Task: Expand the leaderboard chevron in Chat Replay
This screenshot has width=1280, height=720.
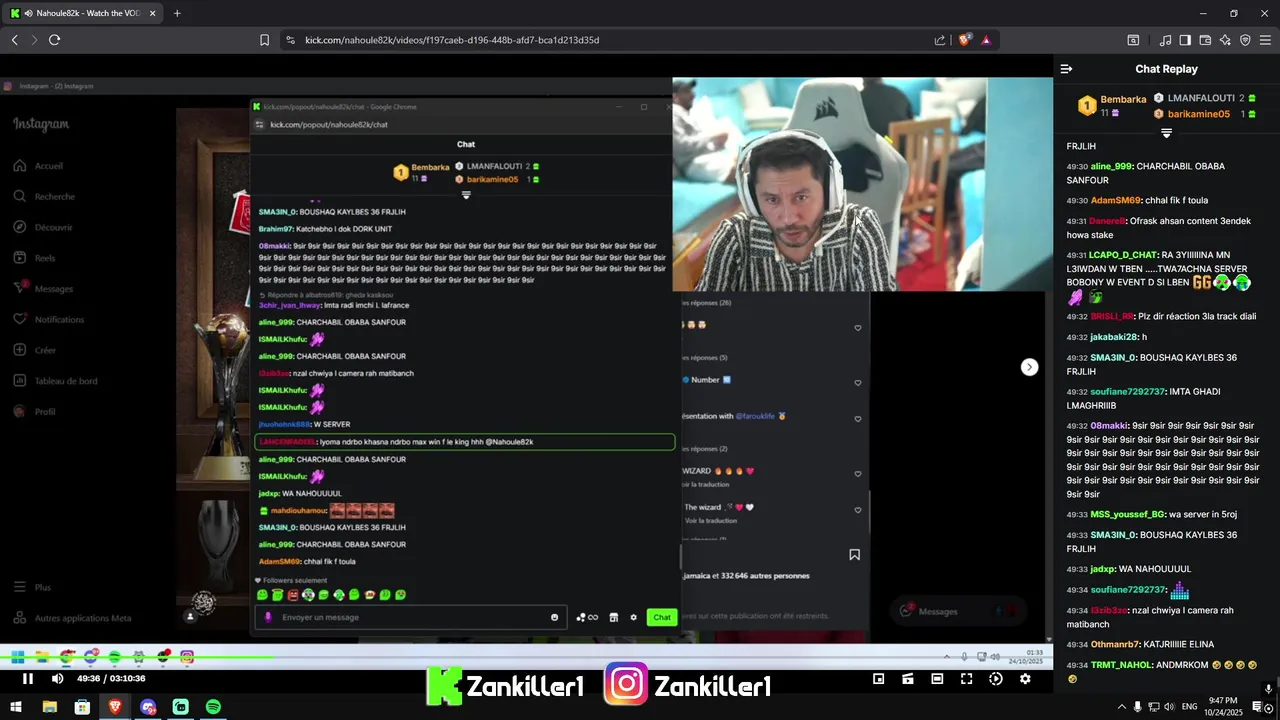Action: [x=1166, y=133]
